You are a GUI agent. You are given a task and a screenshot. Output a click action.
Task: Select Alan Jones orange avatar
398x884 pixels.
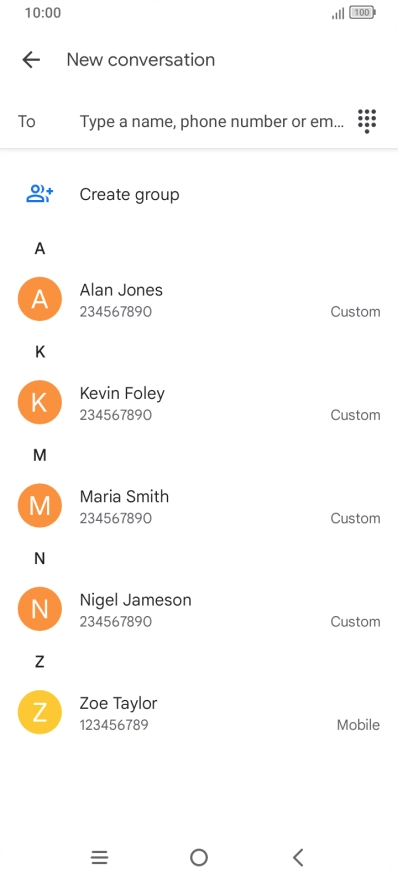point(39,299)
